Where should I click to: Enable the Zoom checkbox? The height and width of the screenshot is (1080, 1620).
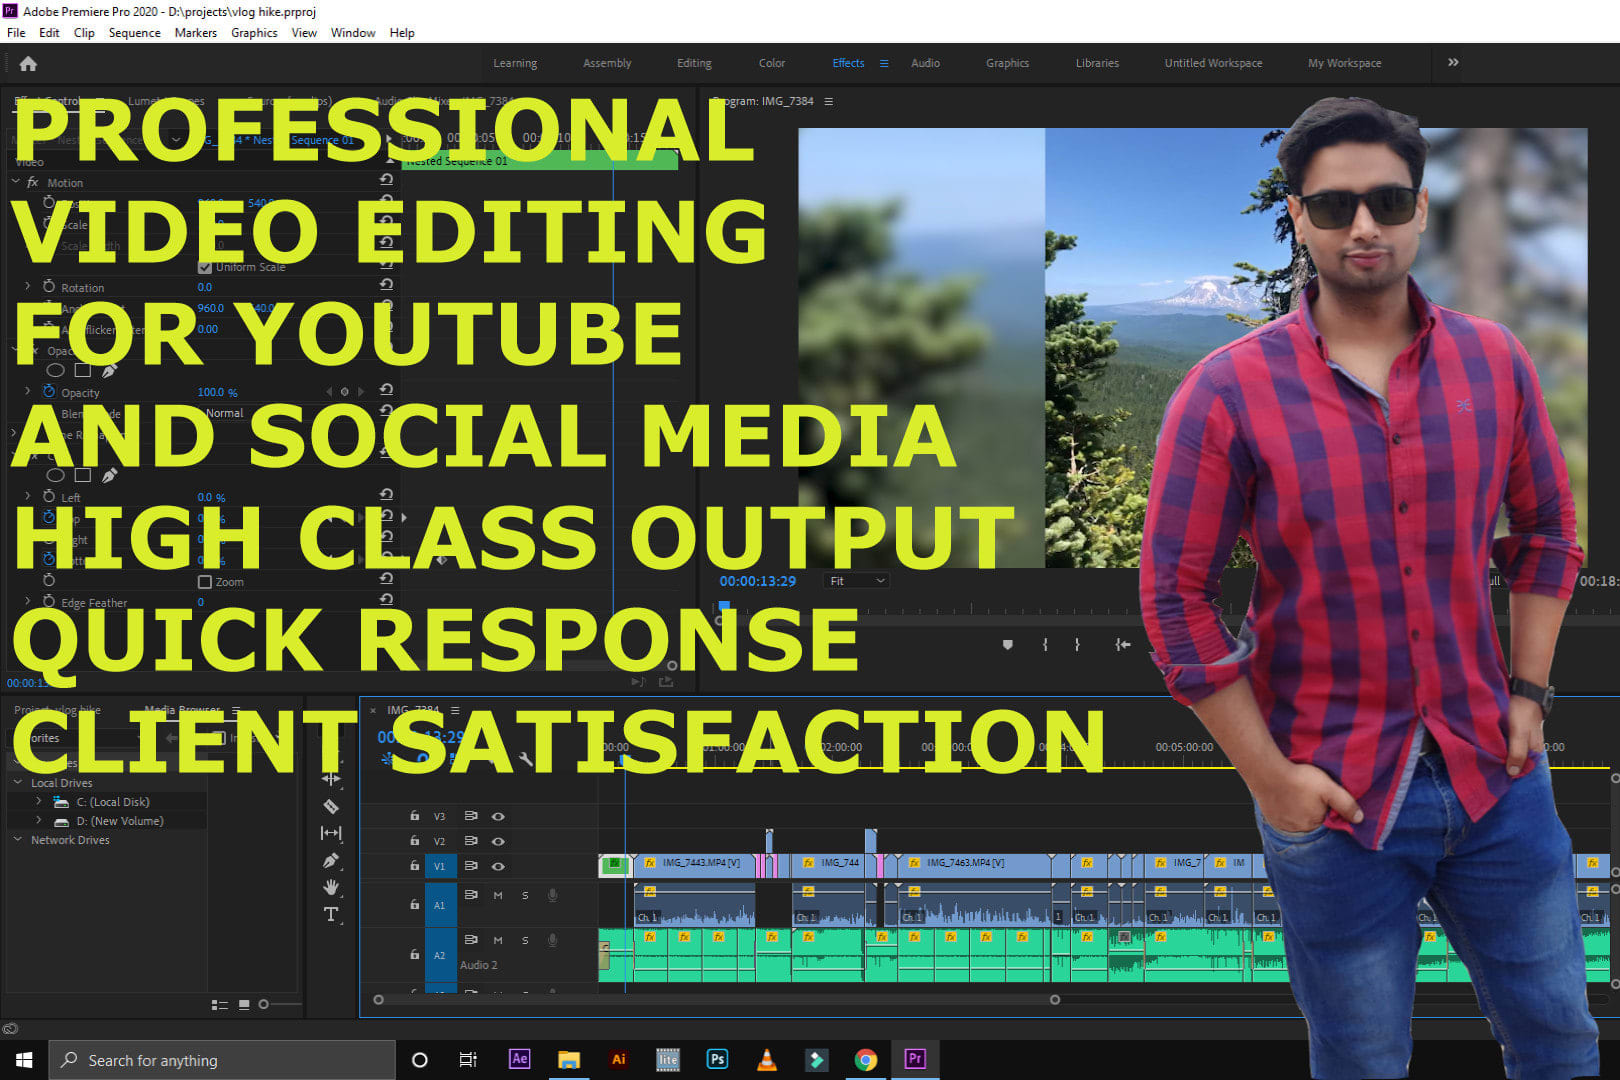[205, 582]
